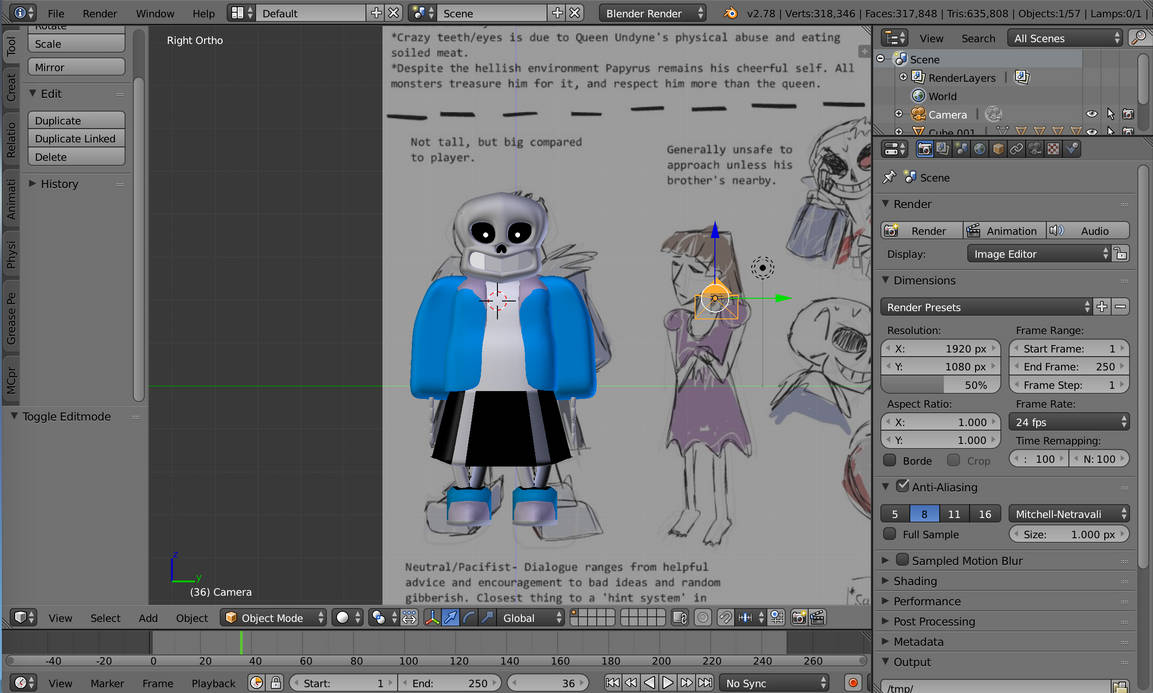Open the Help menu

[x=204, y=13]
